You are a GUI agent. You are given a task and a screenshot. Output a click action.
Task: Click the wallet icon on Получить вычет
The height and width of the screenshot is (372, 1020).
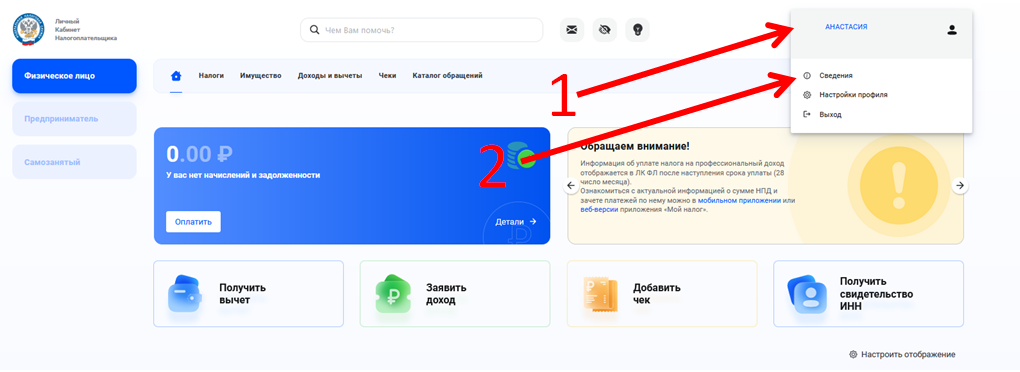[x=185, y=293]
